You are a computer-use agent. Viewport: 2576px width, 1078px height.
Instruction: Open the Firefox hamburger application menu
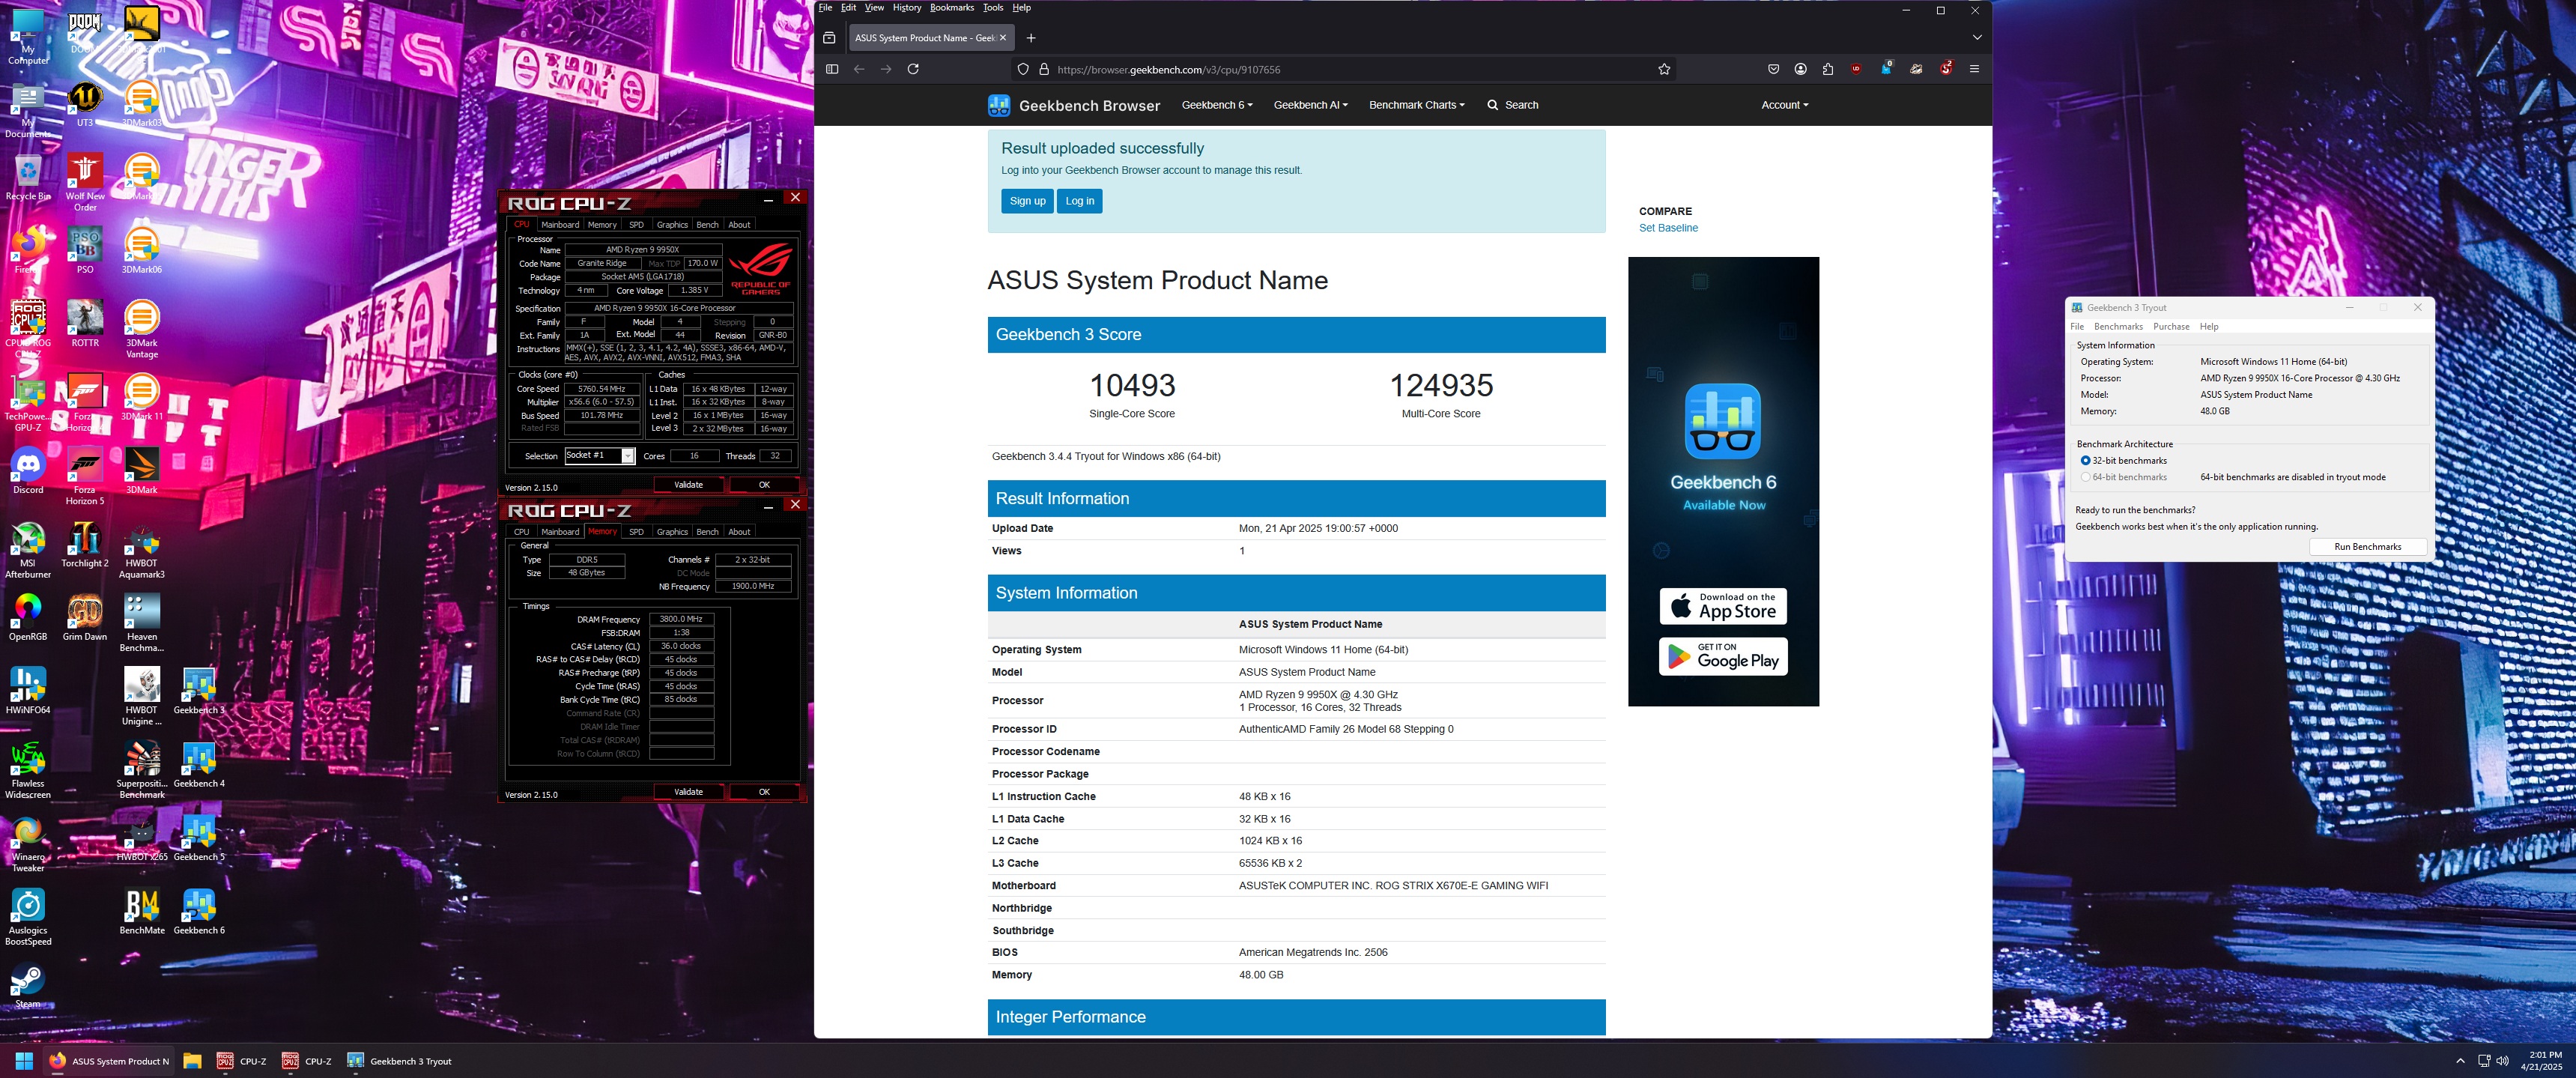coord(1974,69)
